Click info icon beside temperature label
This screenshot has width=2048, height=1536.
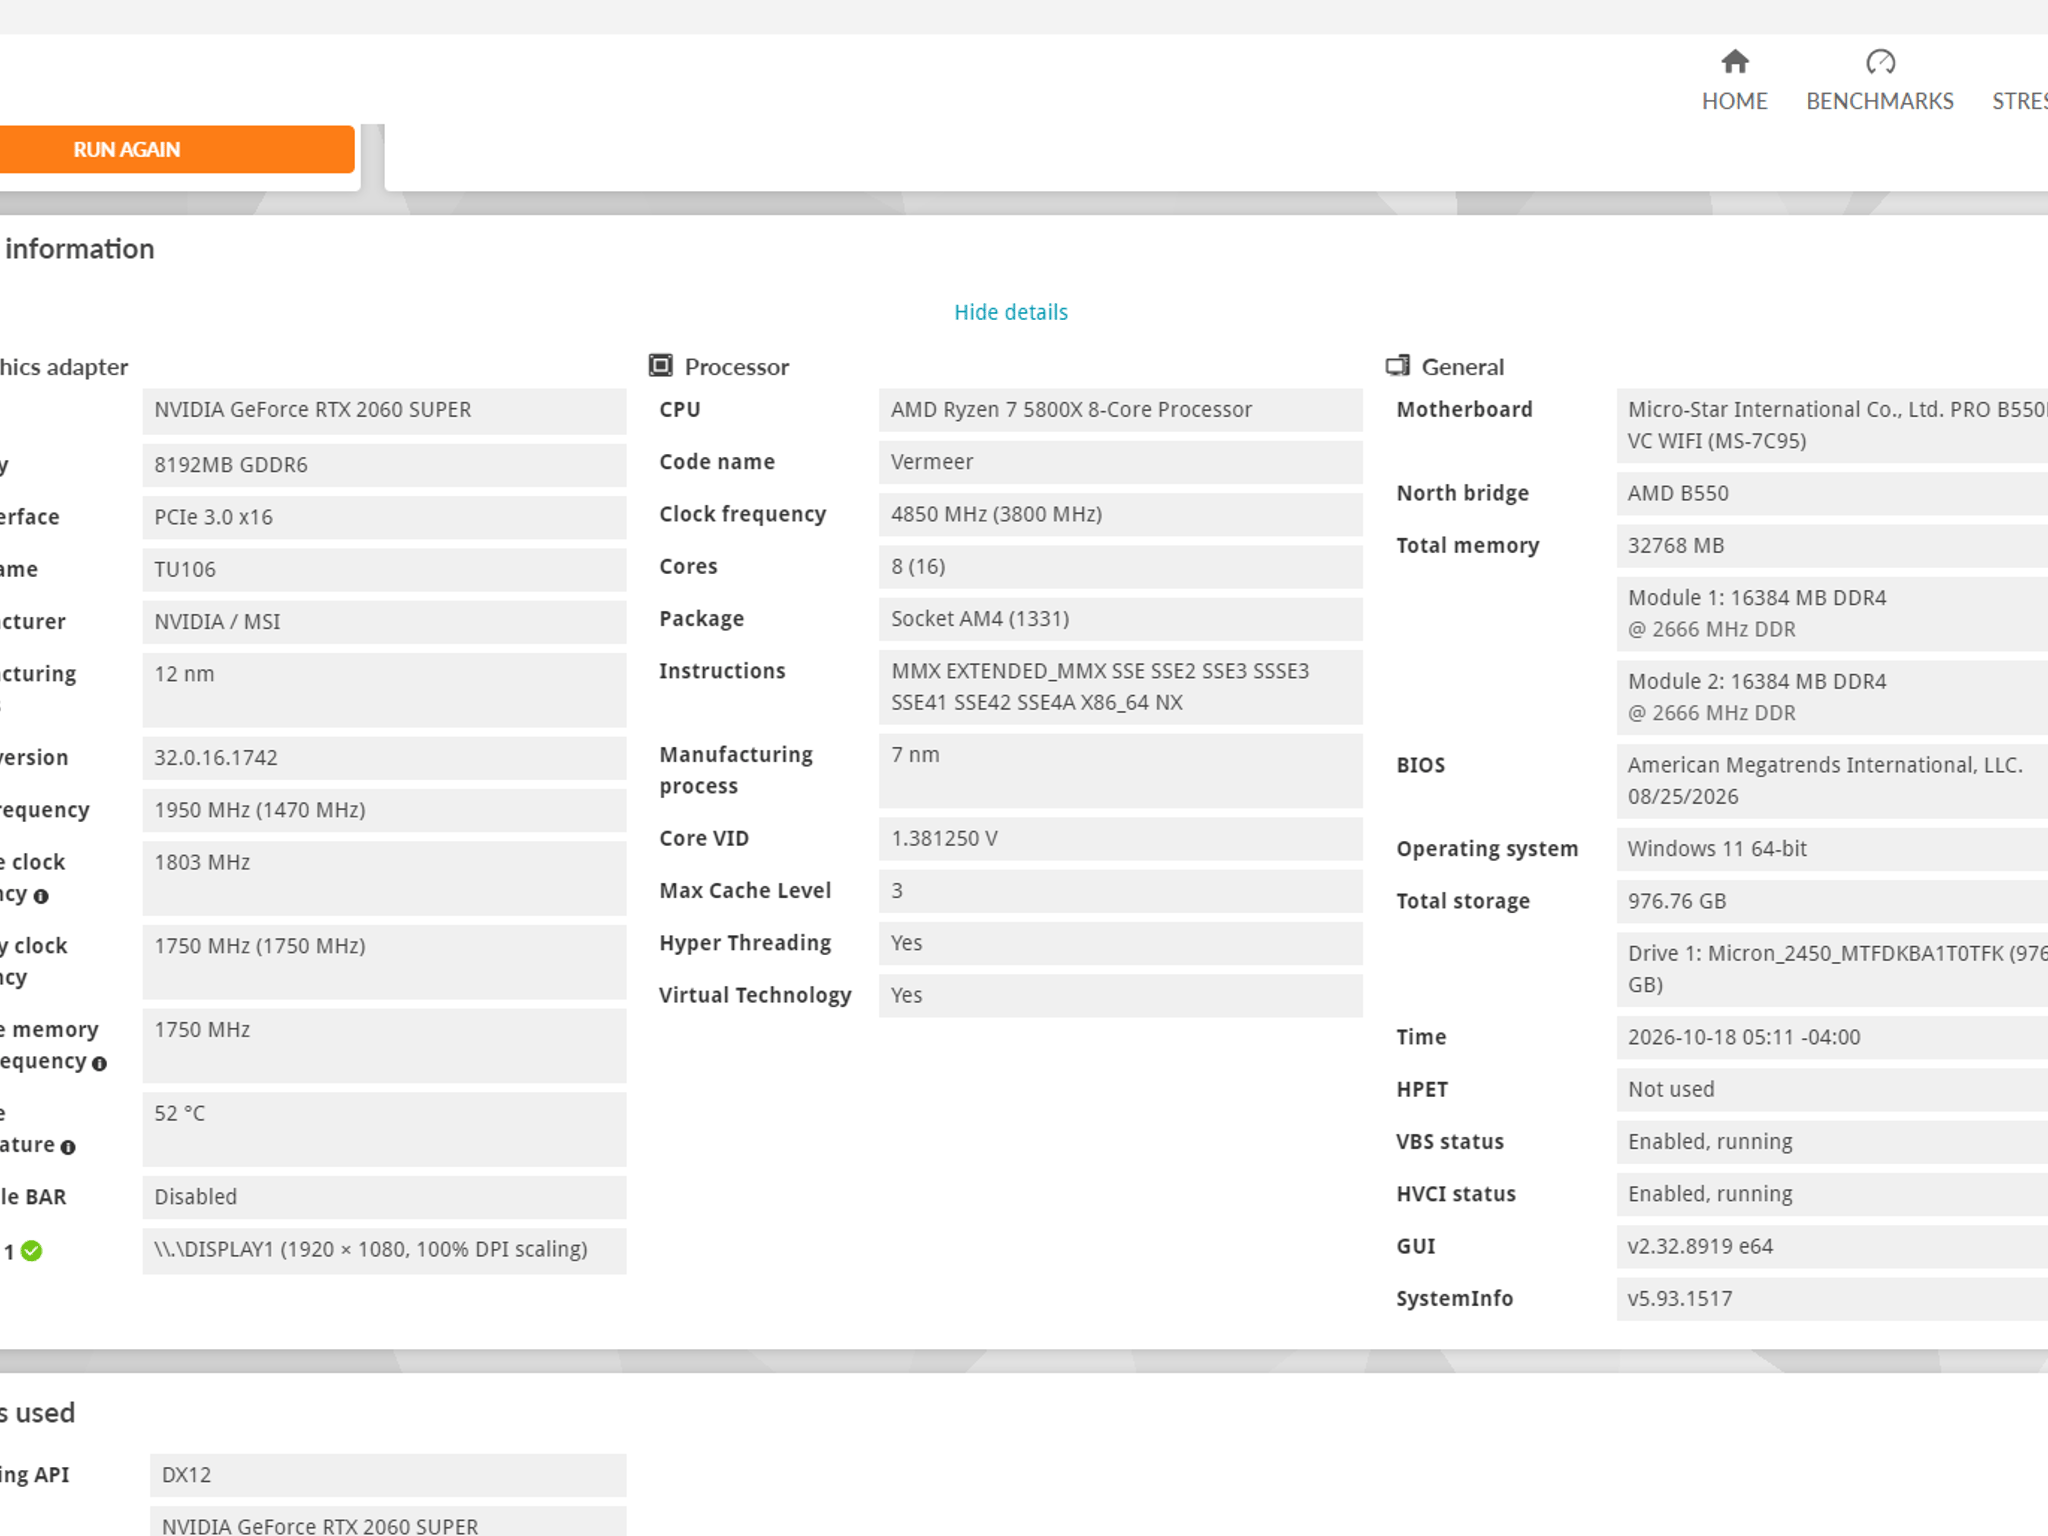[x=68, y=1147]
